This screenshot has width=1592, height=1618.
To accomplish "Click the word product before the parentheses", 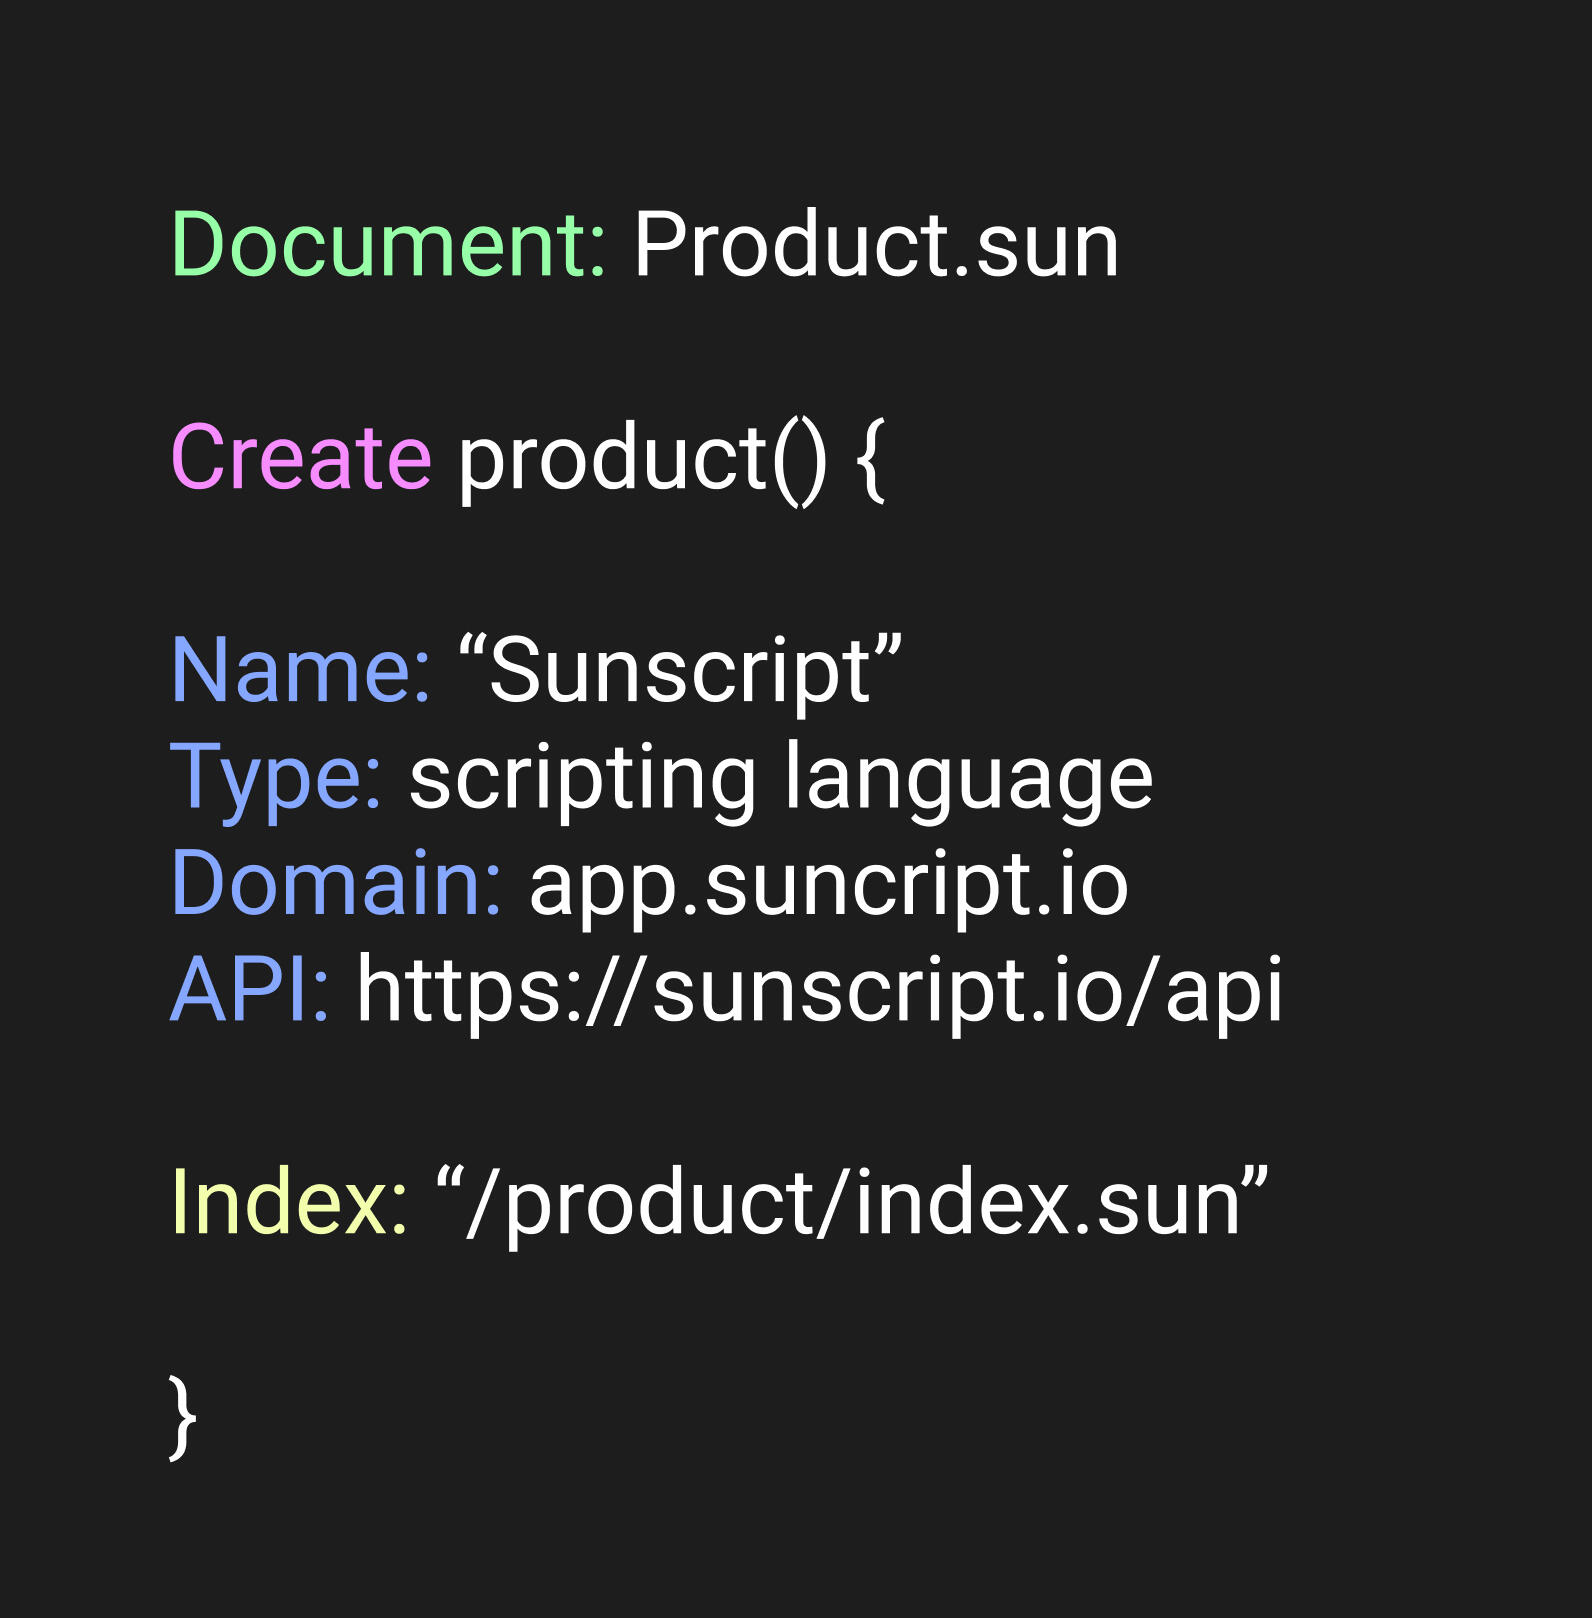I will tap(612, 460).
